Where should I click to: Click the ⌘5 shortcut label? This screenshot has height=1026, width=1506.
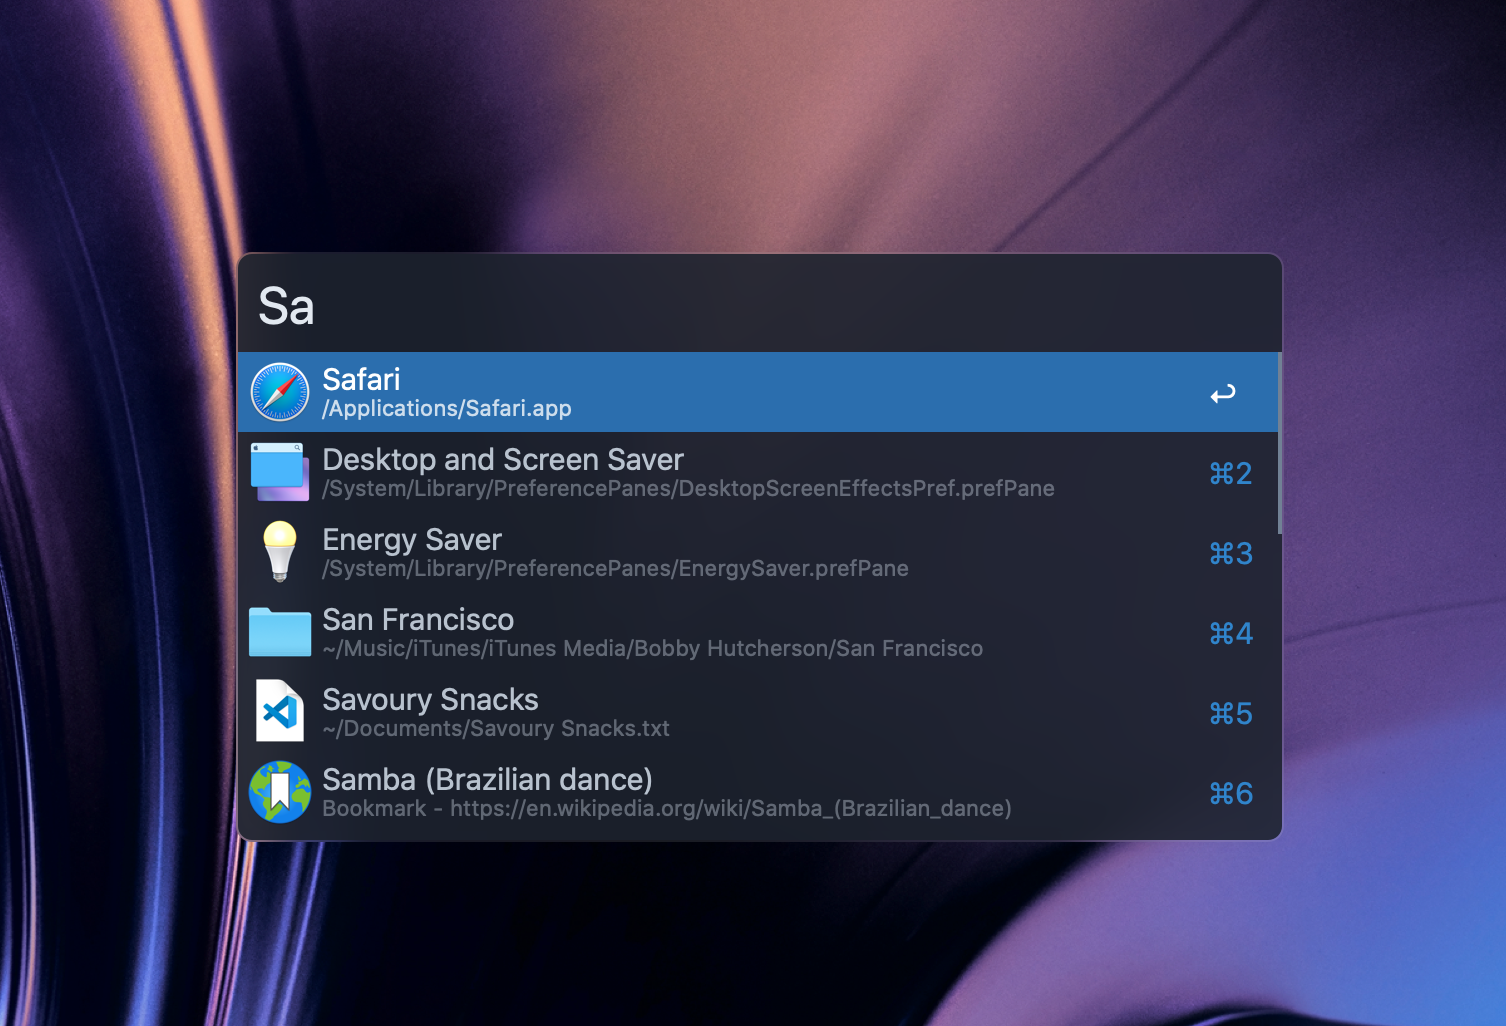tap(1231, 713)
